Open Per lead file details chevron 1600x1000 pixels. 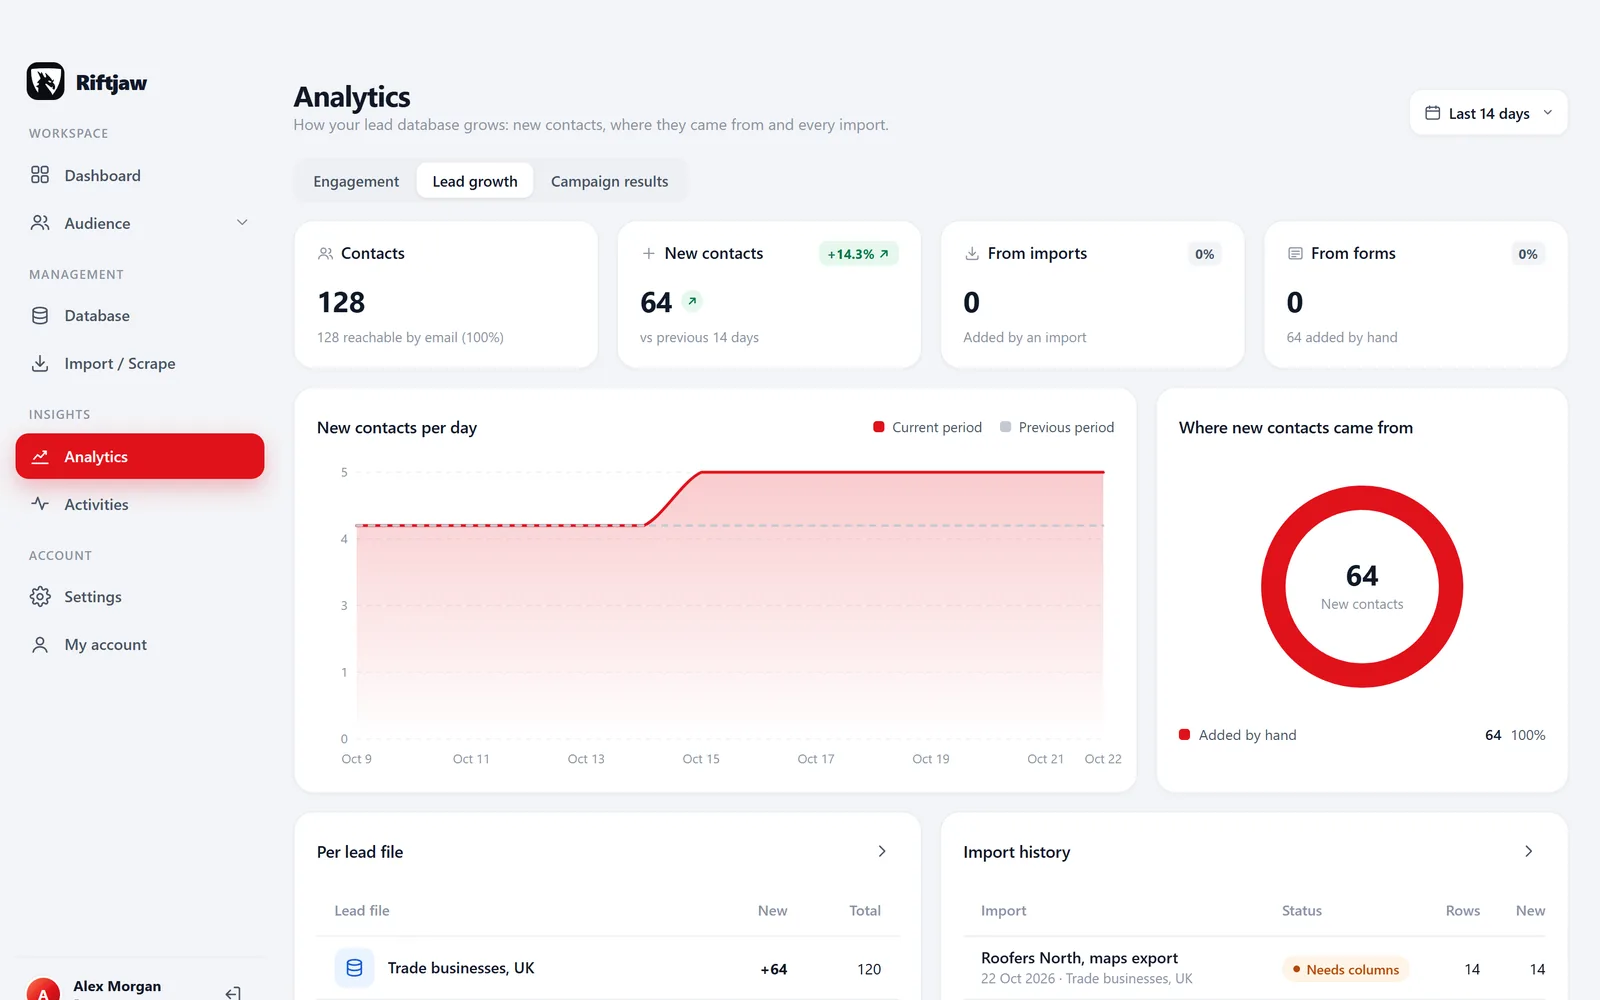(x=882, y=851)
